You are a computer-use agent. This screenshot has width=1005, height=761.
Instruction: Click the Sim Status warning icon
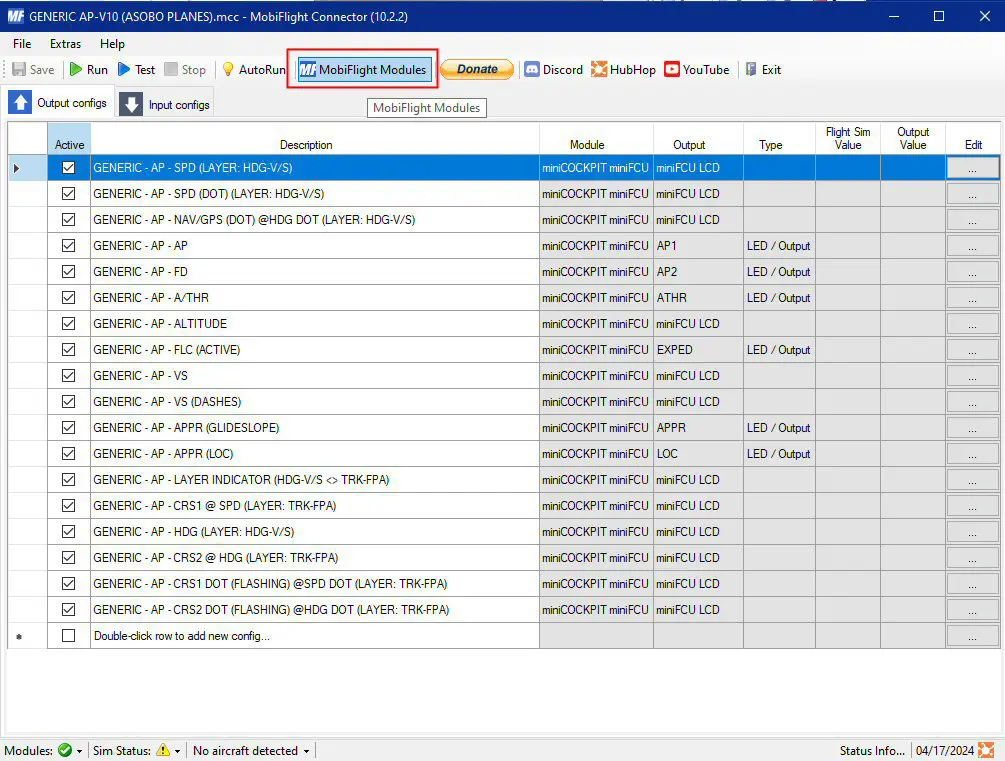(x=163, y=749)
